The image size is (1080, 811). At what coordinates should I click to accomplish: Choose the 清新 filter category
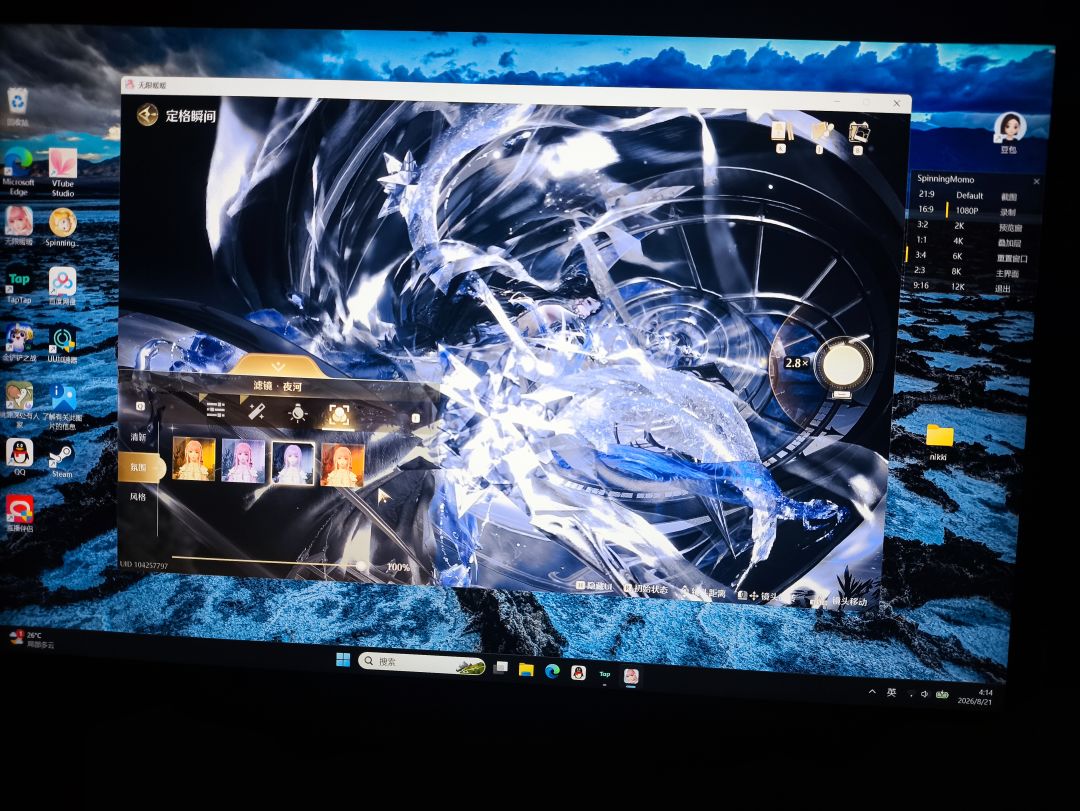(x=138, y=437)
